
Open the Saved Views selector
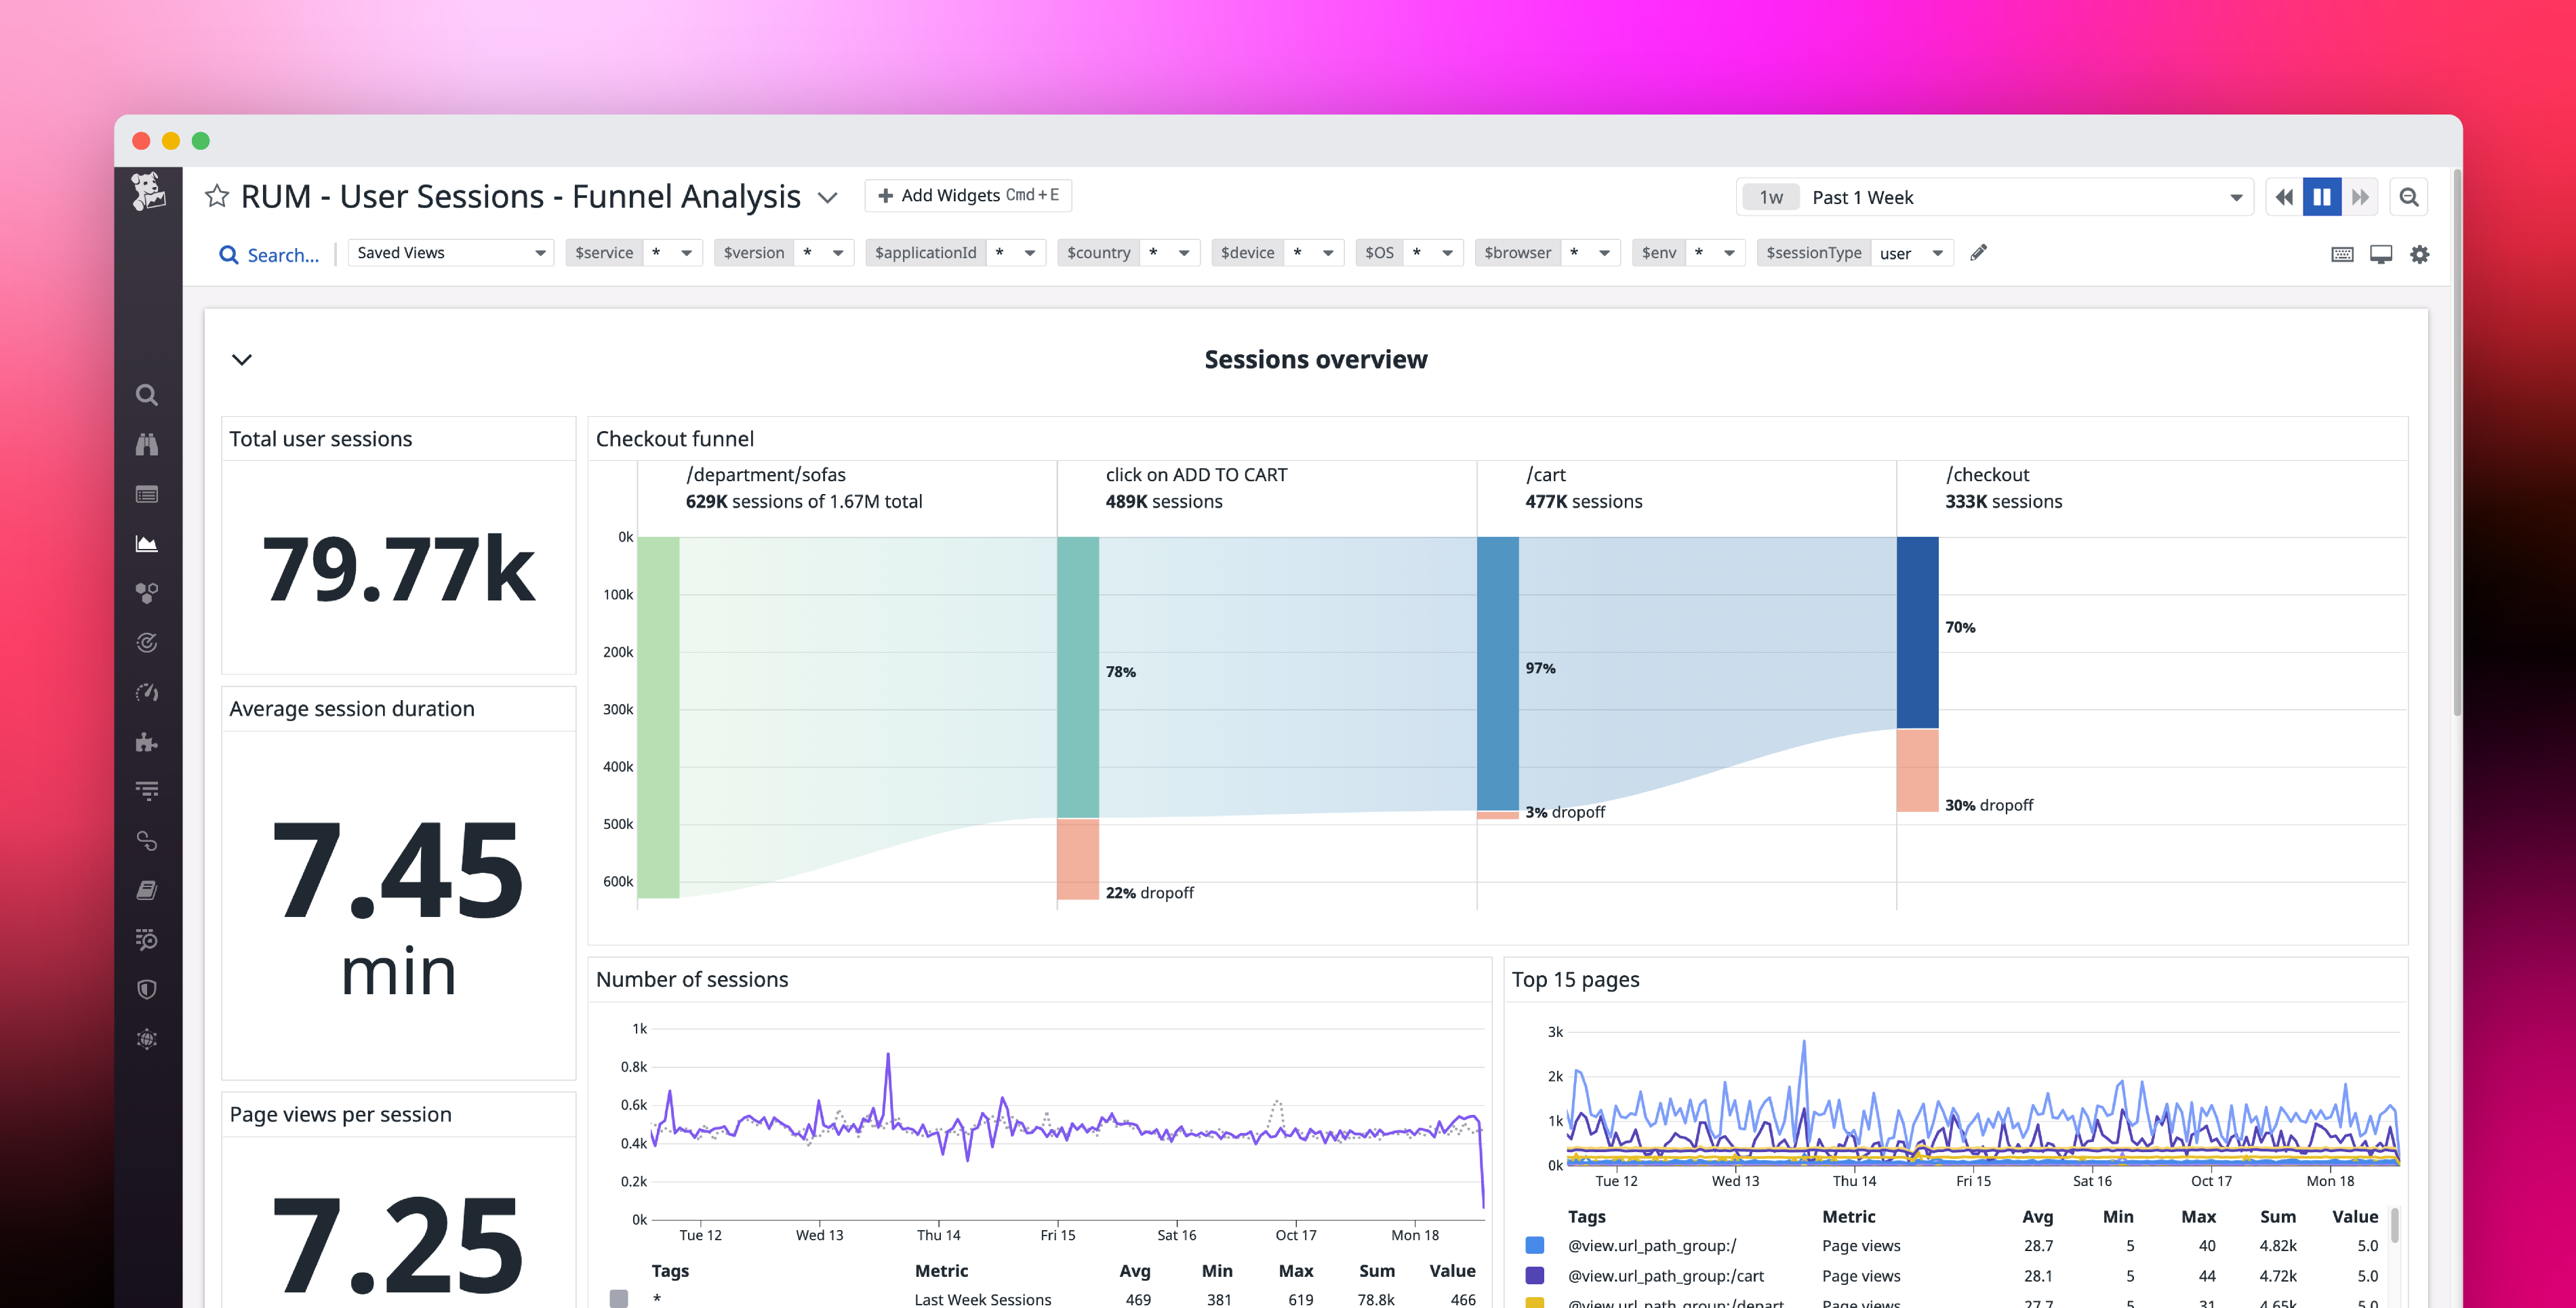pyautogui.click(x=450, y=252)
